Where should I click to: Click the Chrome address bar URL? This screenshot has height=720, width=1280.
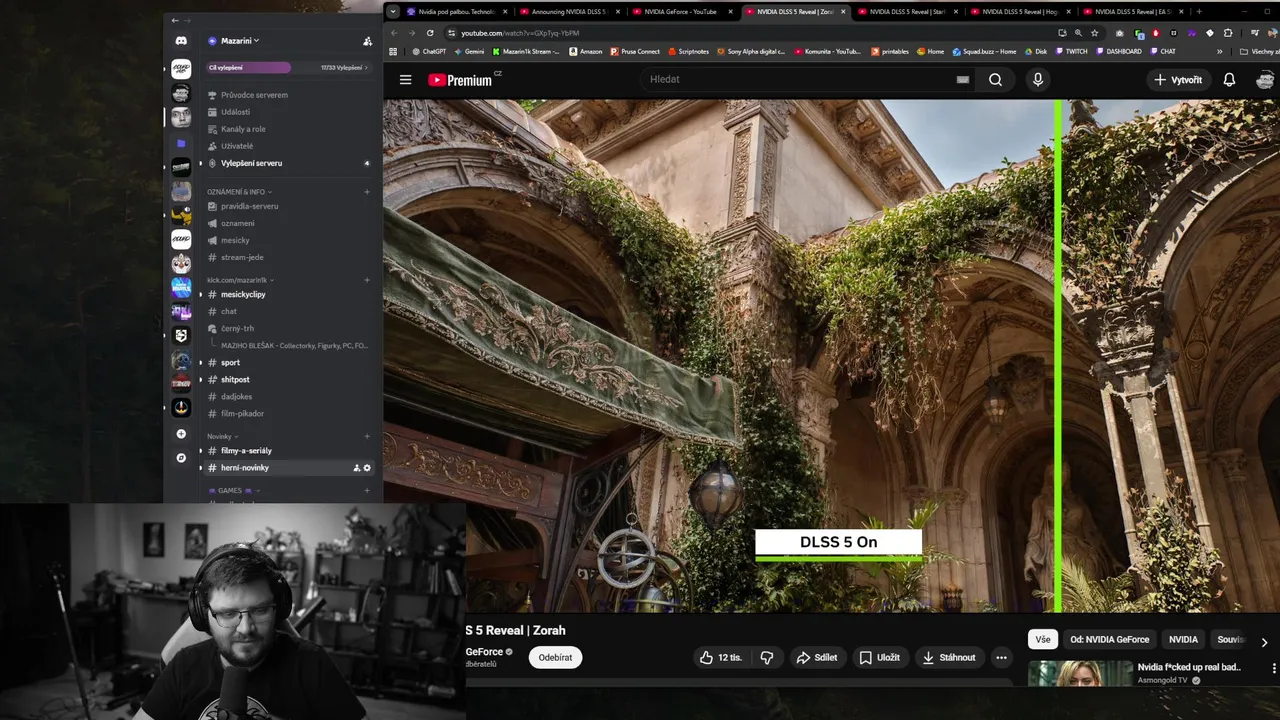pos(519,33)
